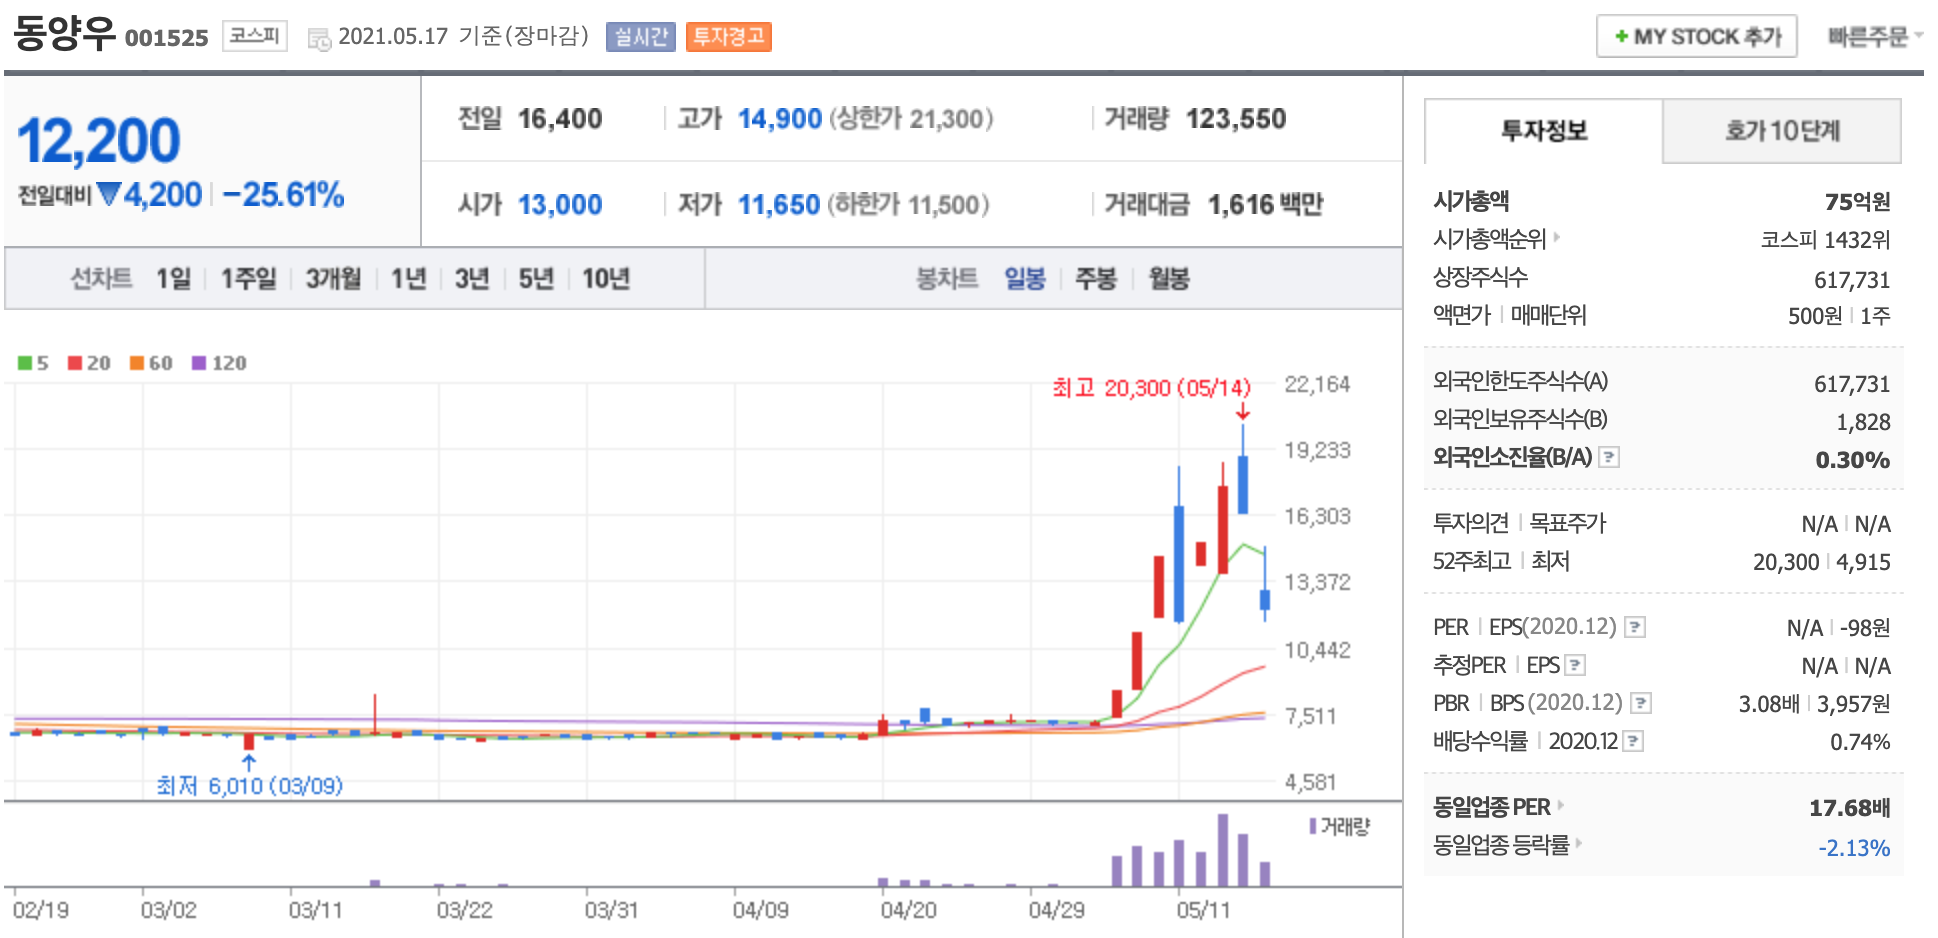Click the 전일 16,400 value
The width and height of the screenshot is (1938, 938).
559,118
